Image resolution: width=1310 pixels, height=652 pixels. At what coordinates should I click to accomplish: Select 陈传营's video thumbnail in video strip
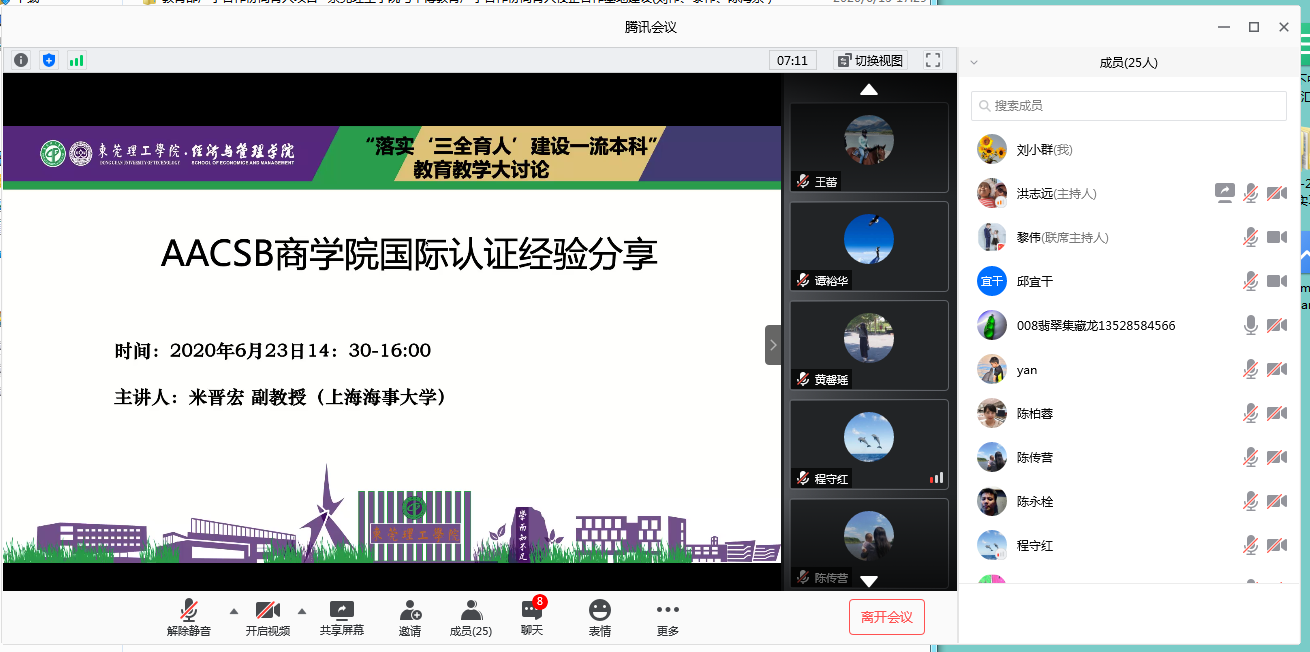pos(869,543)
